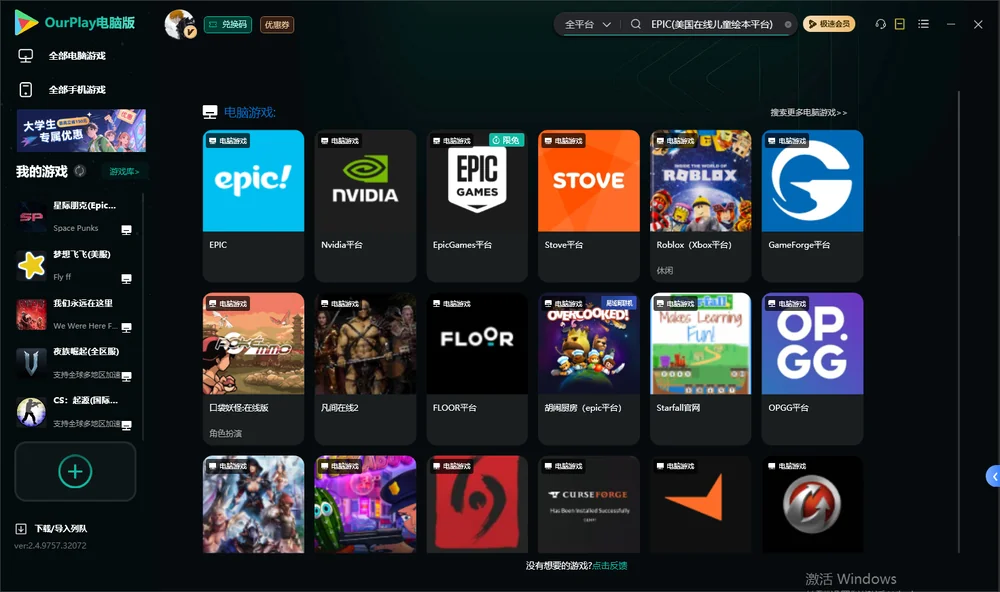Clear the search field text
The width and height of the screenshot is (1000, 592).
(x=788, y=25)
